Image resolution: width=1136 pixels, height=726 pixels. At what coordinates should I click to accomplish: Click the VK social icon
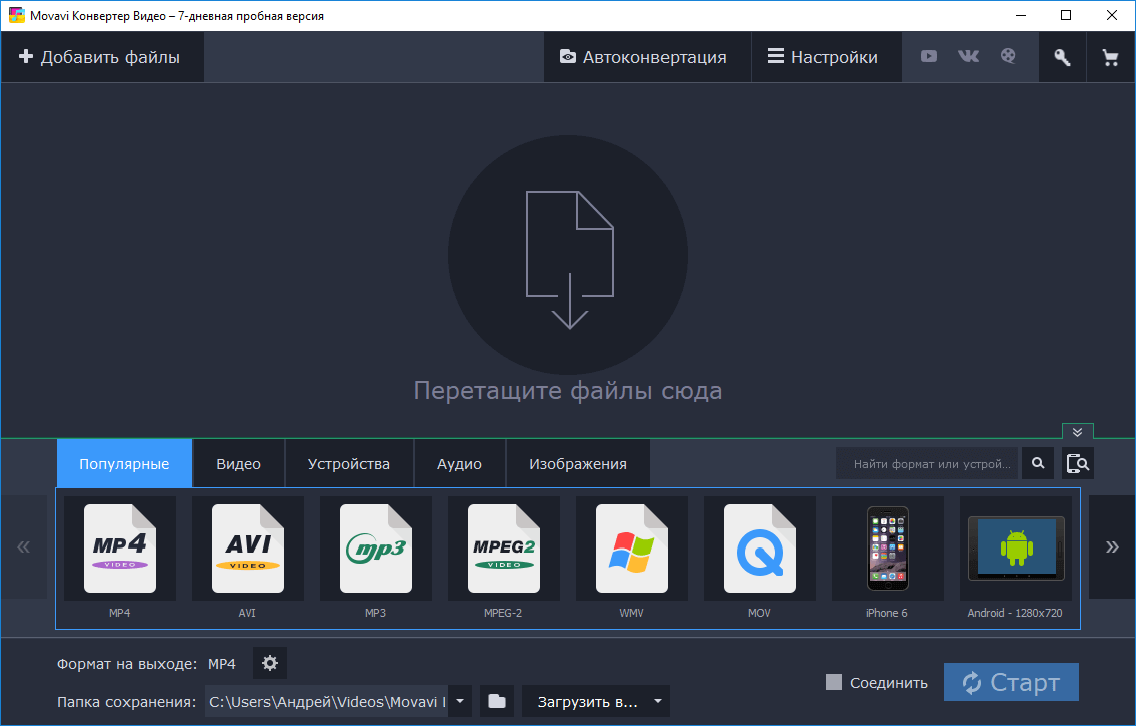click(968, 56)
